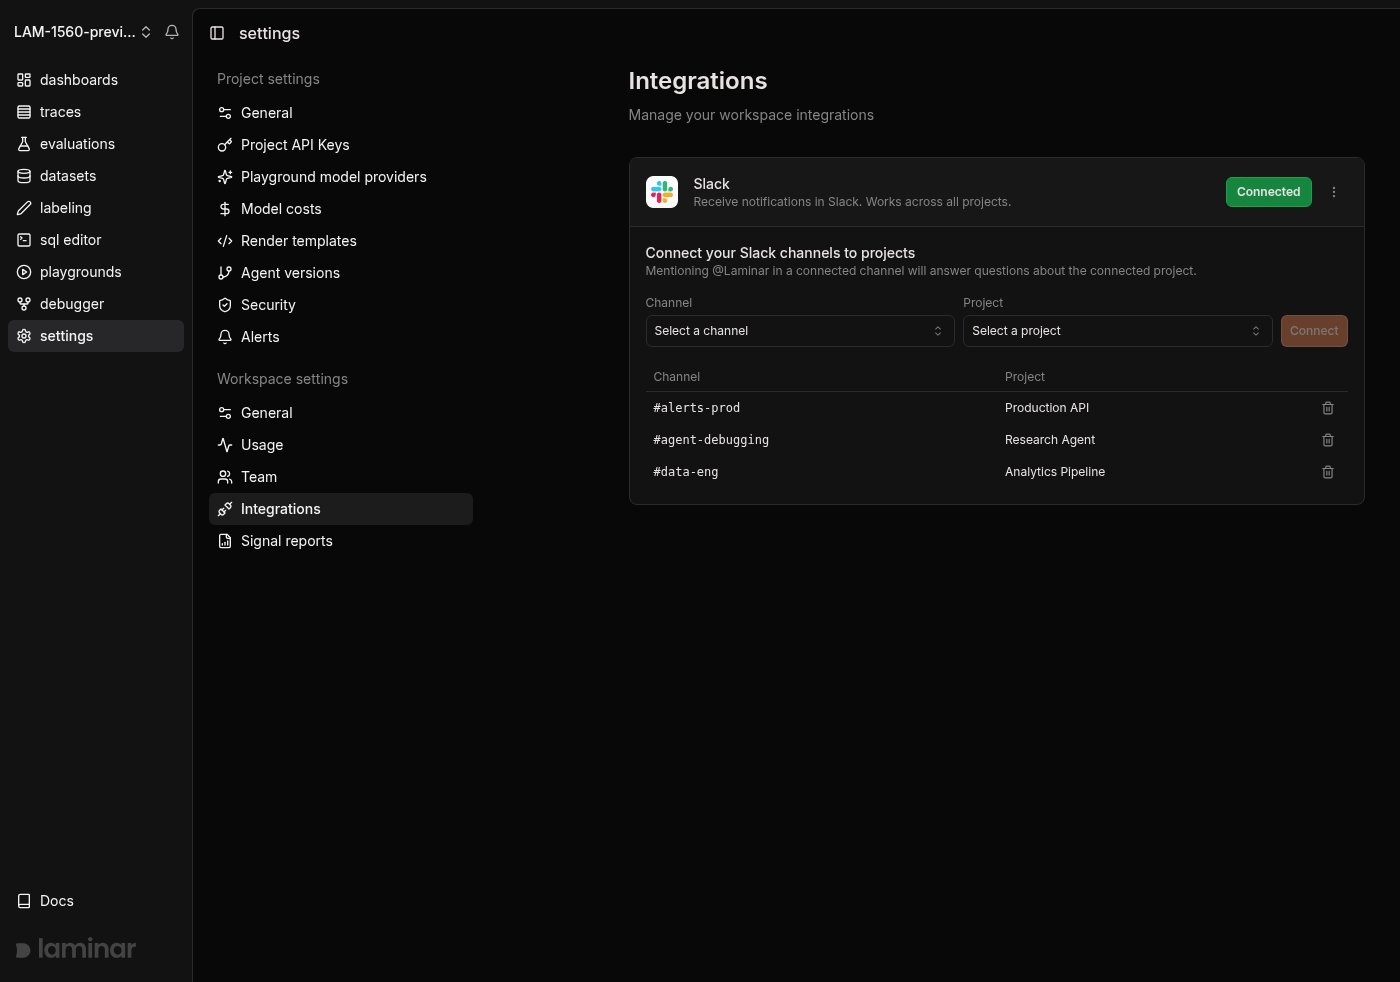Image resolution: width=1400 pixels, height=982 pixels.
Task: Click the datasets database icon
Action: [24, 176]
